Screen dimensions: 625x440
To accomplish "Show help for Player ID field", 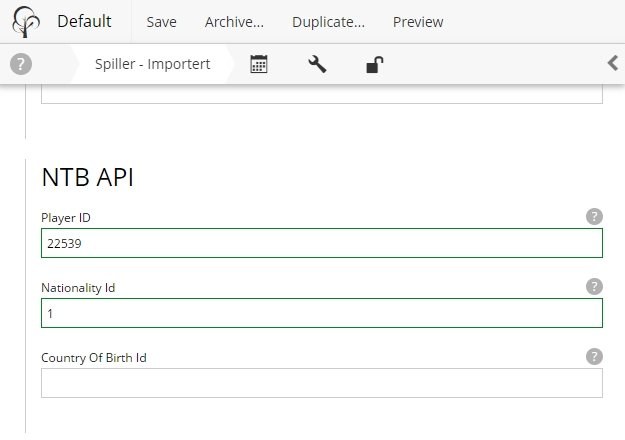I will click(x=594, y=216).
